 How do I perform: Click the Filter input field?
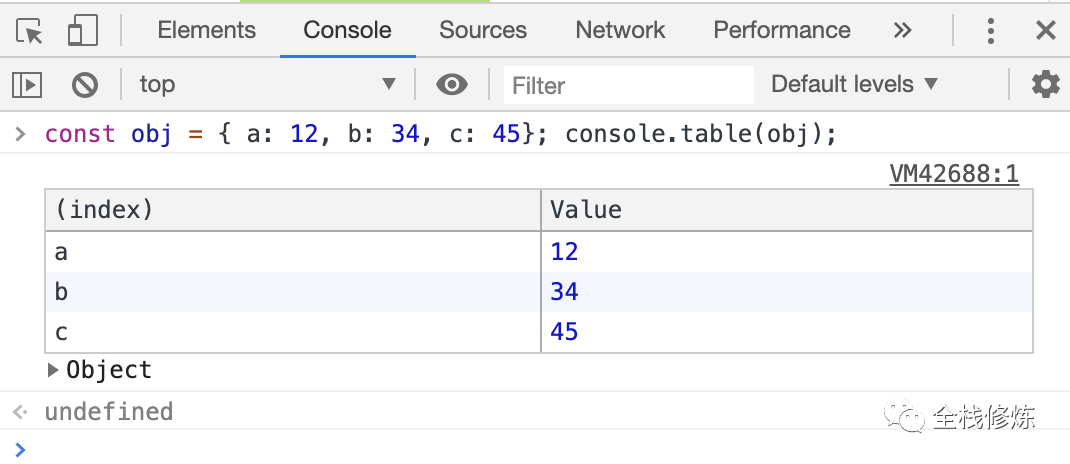click(x=628, y=86)
